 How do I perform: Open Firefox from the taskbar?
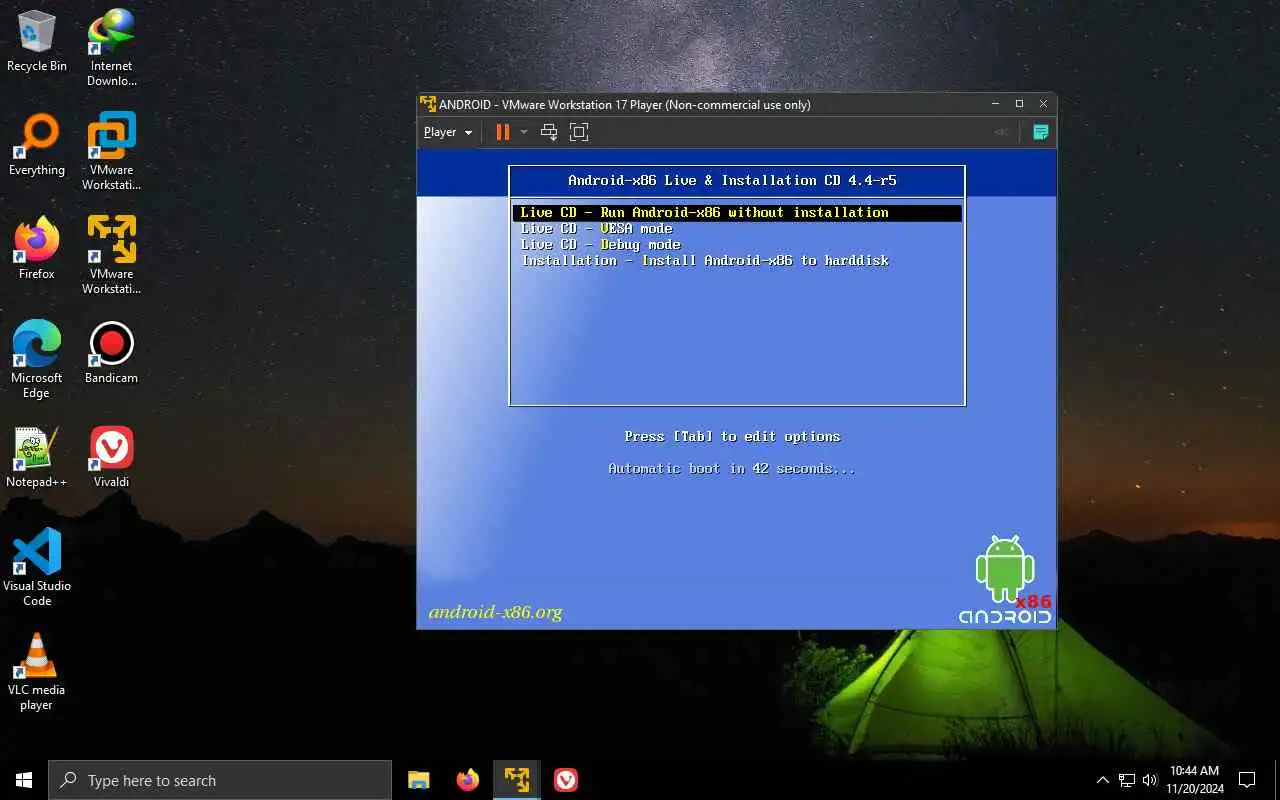click(467, 780)
